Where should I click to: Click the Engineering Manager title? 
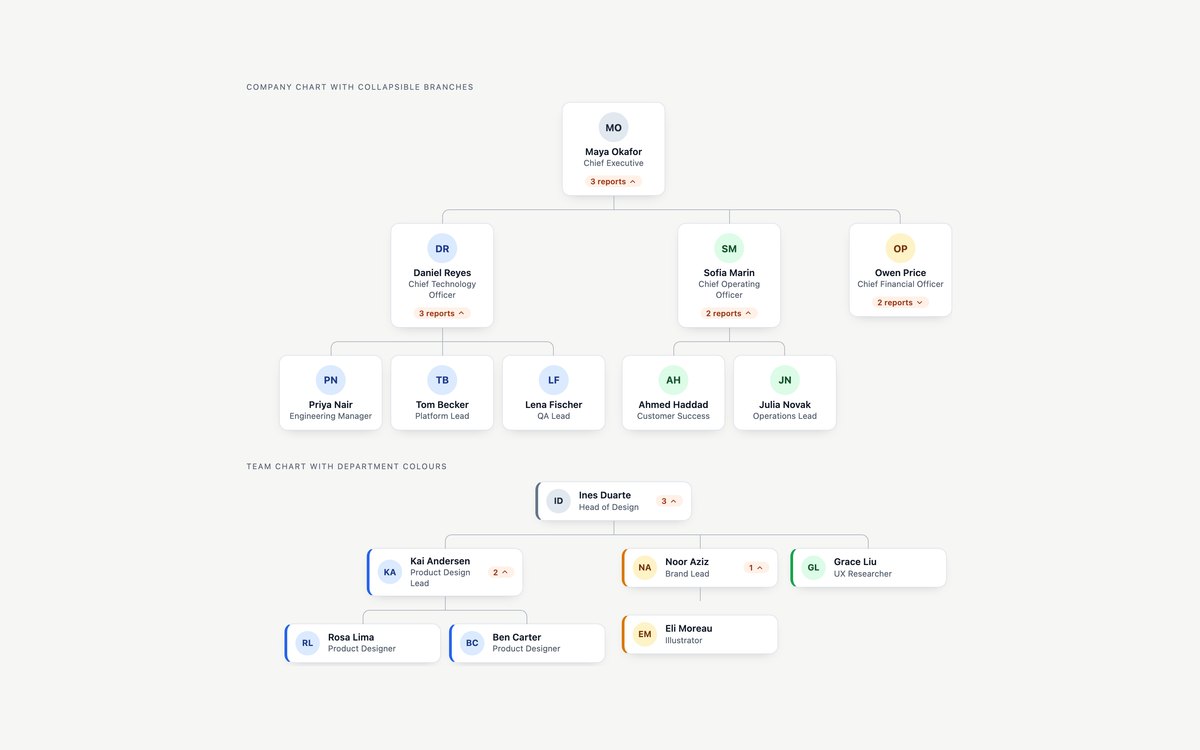(331, 416)
